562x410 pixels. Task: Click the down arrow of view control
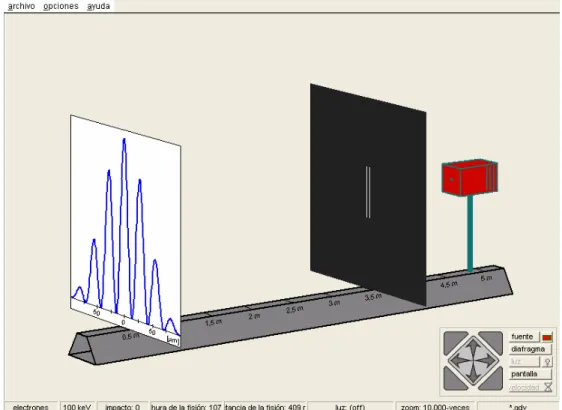(x=473, y=374)
